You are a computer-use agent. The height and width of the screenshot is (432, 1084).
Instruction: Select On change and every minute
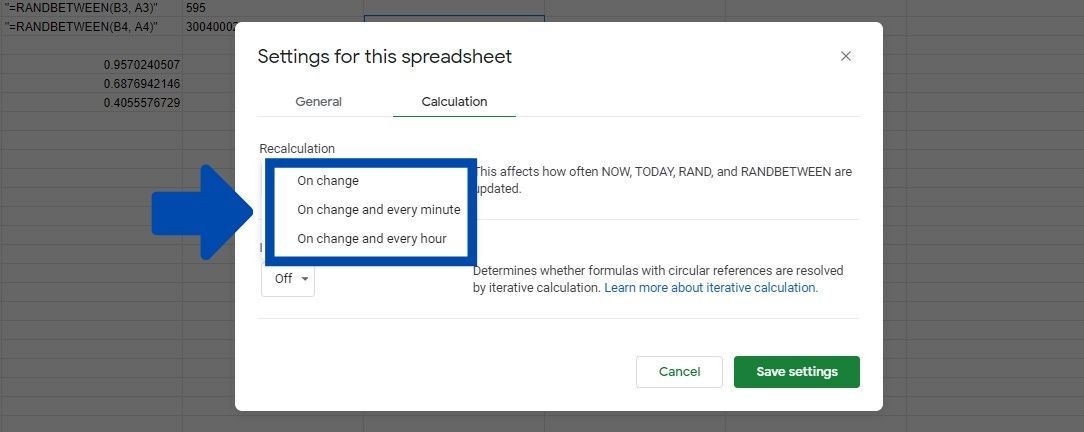[378, 210]
